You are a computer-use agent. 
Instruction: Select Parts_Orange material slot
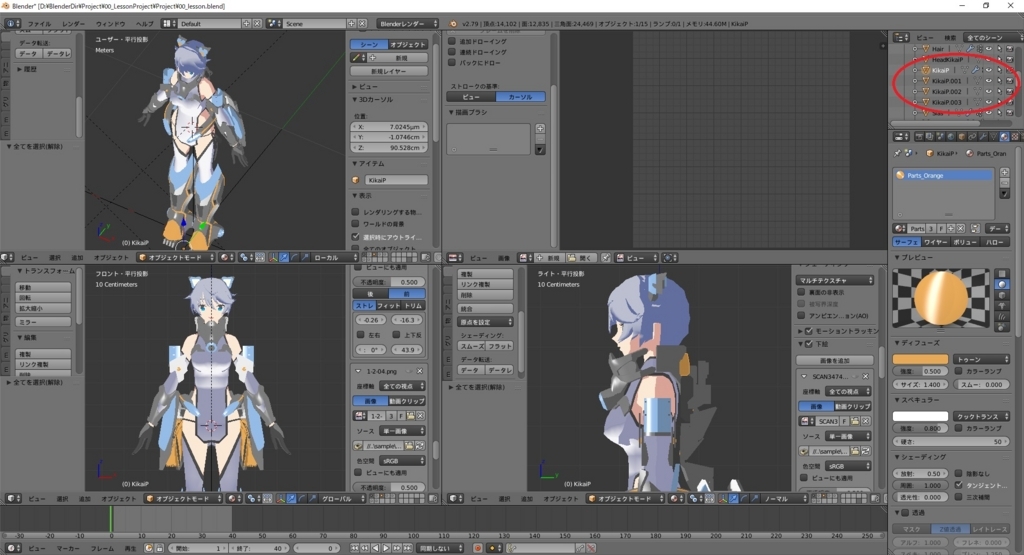tap(944, 175)
